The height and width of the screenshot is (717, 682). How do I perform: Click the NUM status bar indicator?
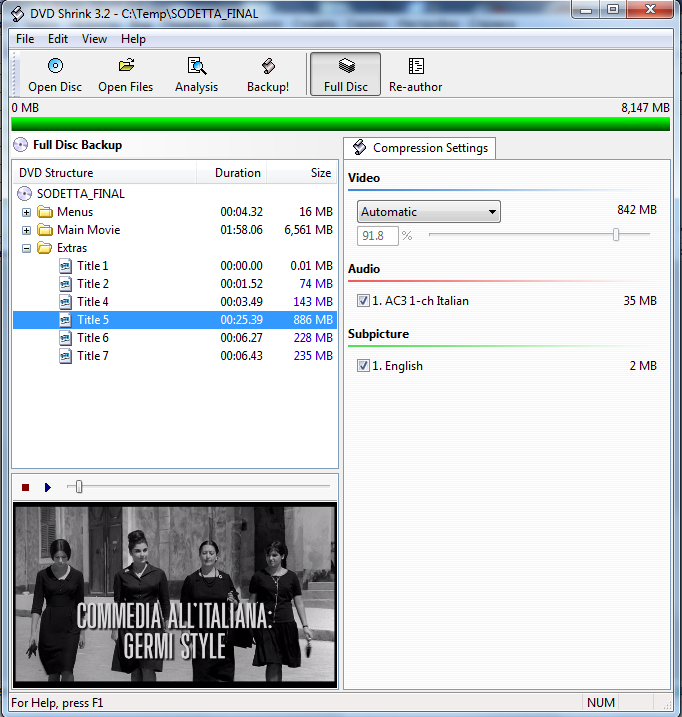(601, 702)
